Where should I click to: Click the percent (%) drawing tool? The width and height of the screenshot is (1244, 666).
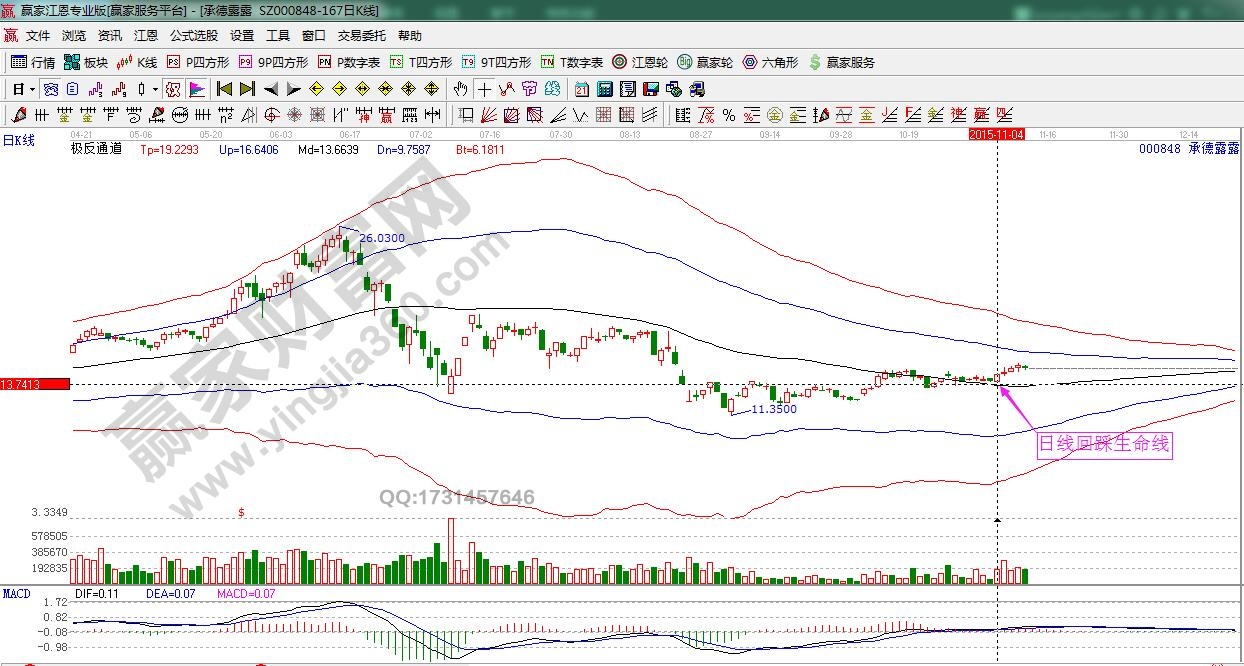tap(729, 115)
